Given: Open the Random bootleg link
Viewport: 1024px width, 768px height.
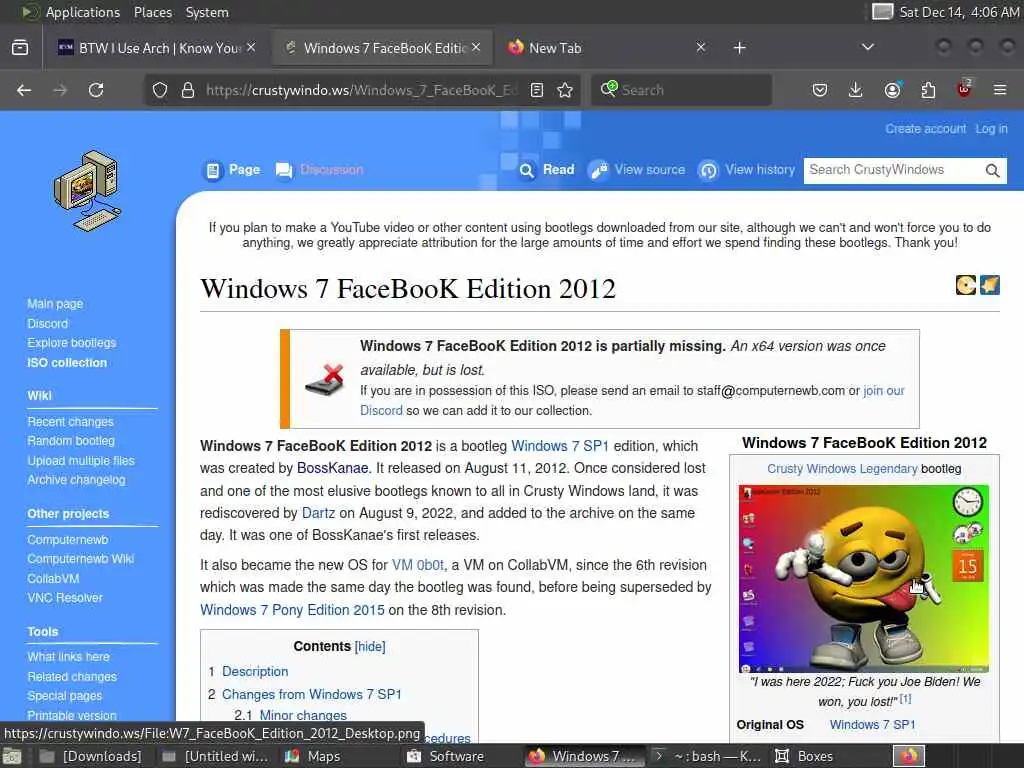Looking at the screenshot, I should pos(71,441).
